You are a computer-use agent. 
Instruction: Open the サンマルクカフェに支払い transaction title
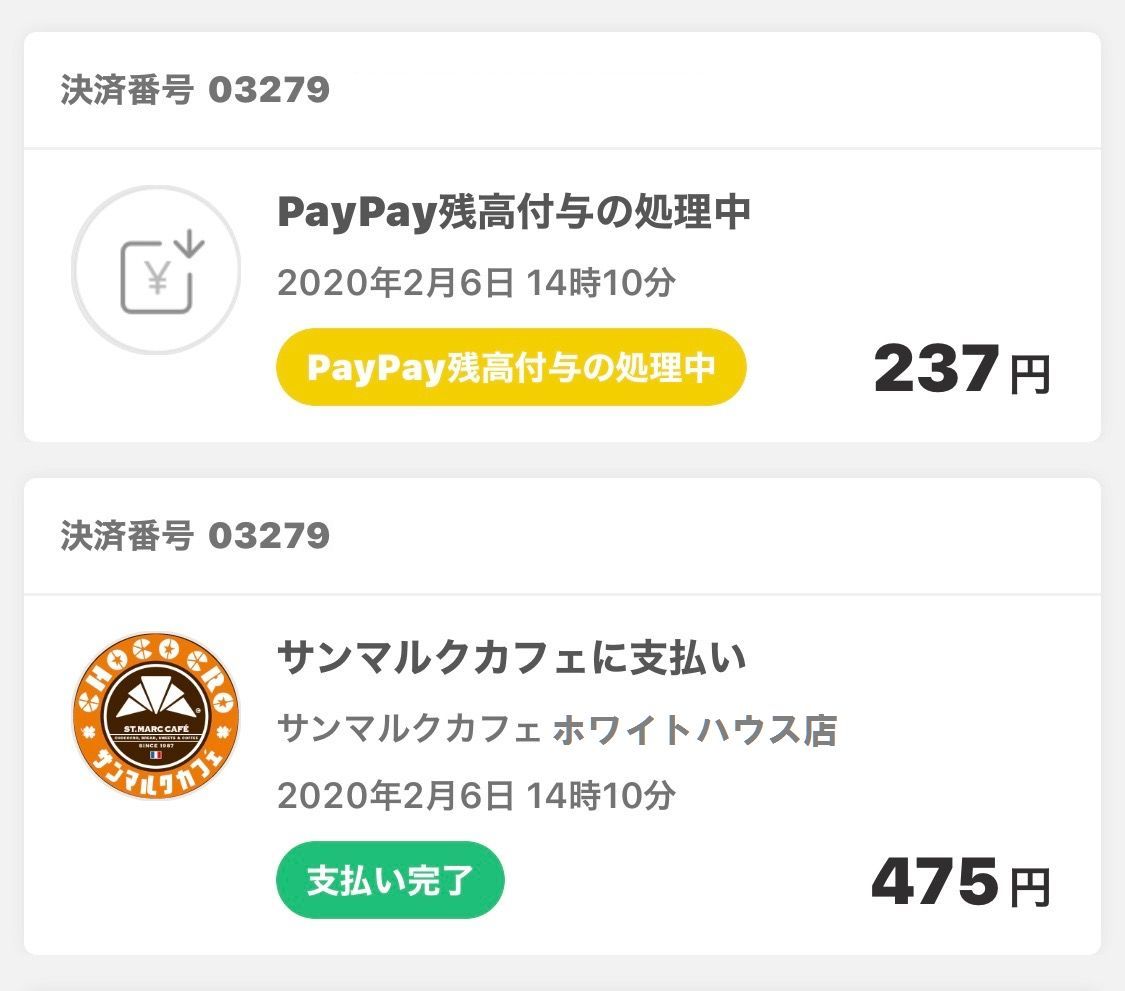pyautogui.click(x=511, y=658)
